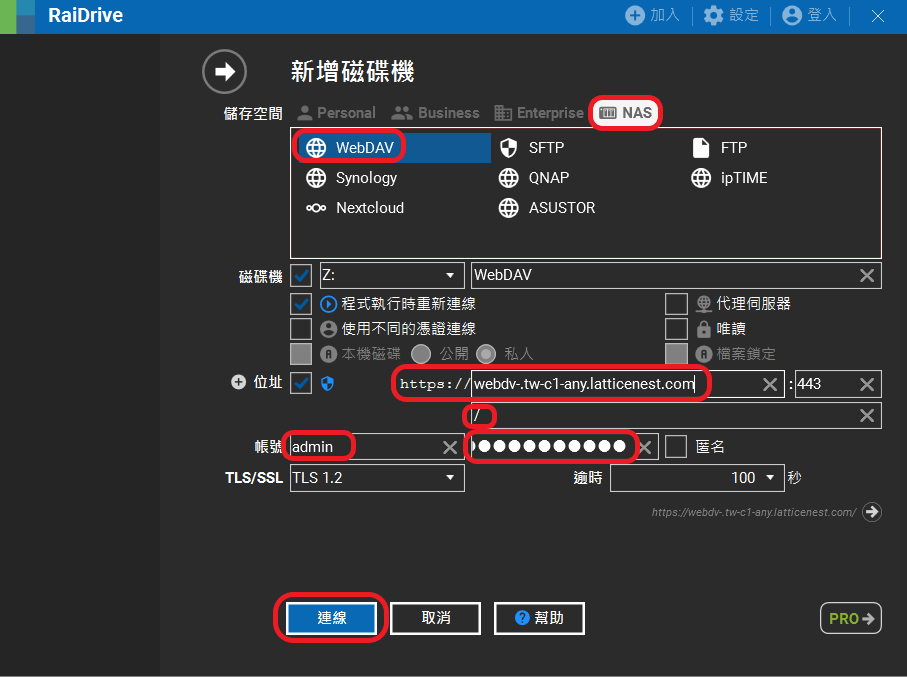Clear the WebDAV drive name field
Screen dimensions: 907x677
tap(867, 275)
